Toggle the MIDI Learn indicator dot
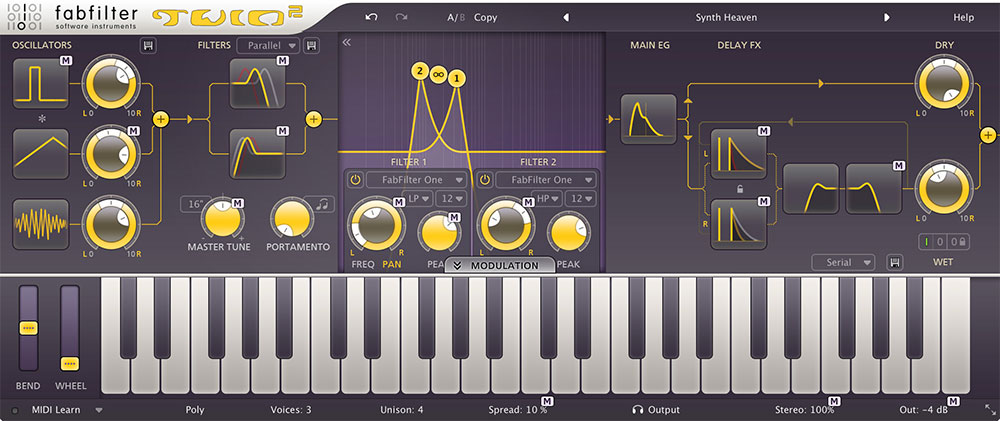 (x=15, y=410)
